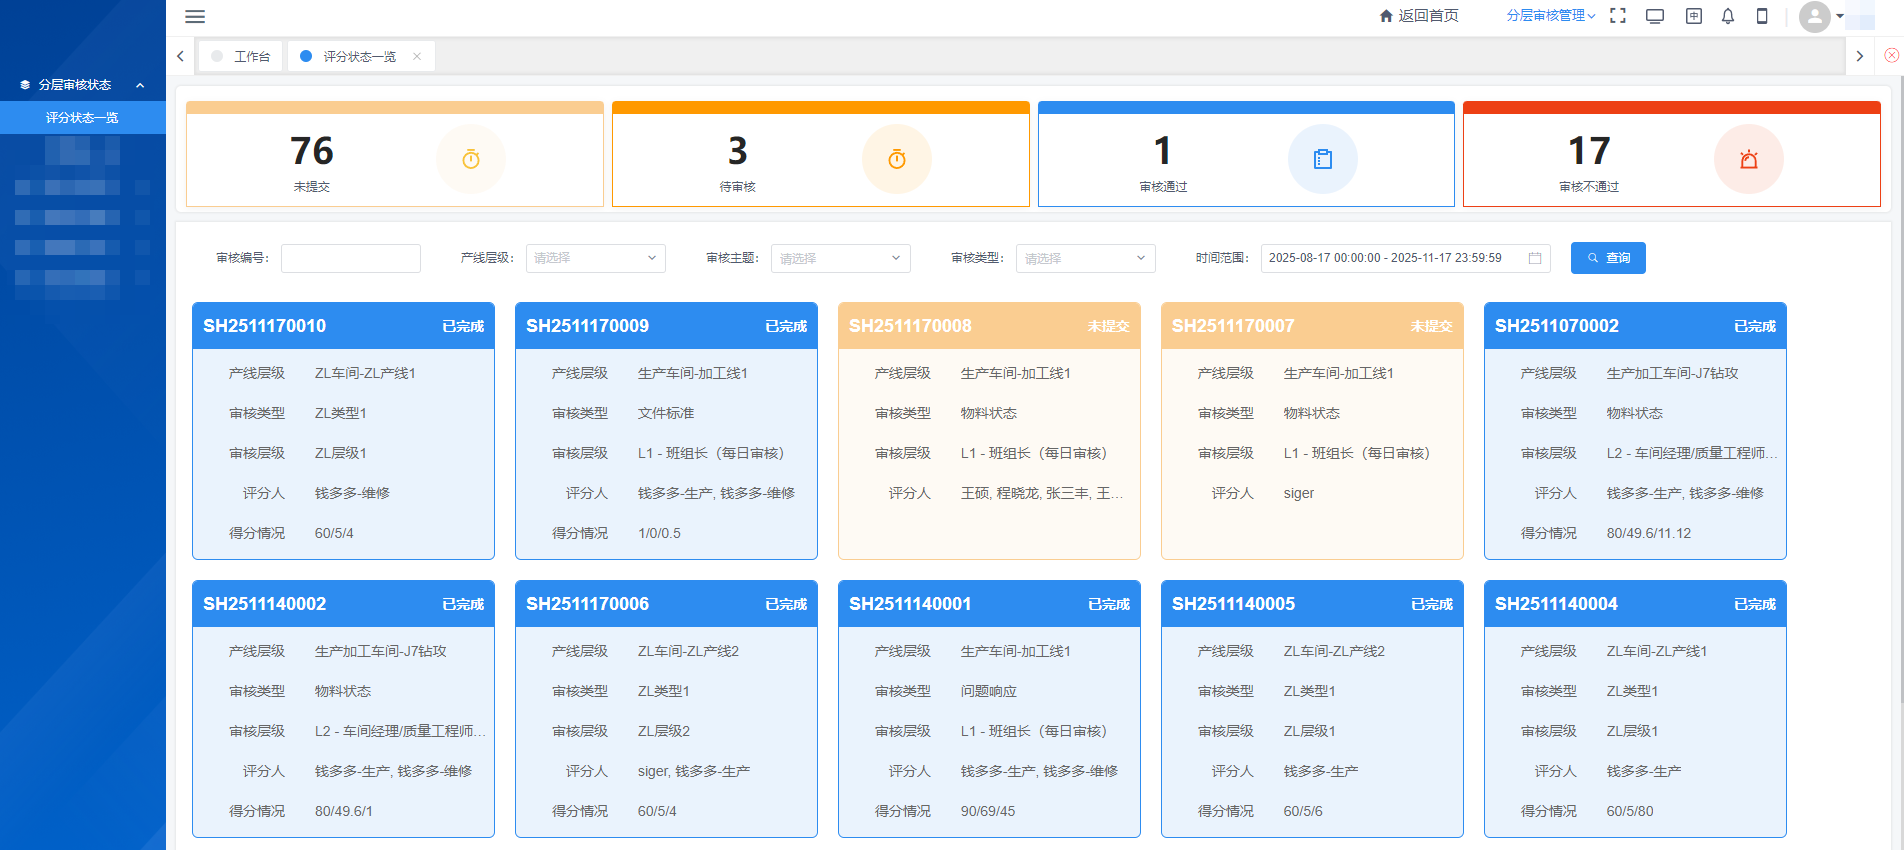Image resolution: width=1904 pixels, height=850 pixels.
Task: Collapse the 分层审核状态 sidebar group
Action: point(140,85)
